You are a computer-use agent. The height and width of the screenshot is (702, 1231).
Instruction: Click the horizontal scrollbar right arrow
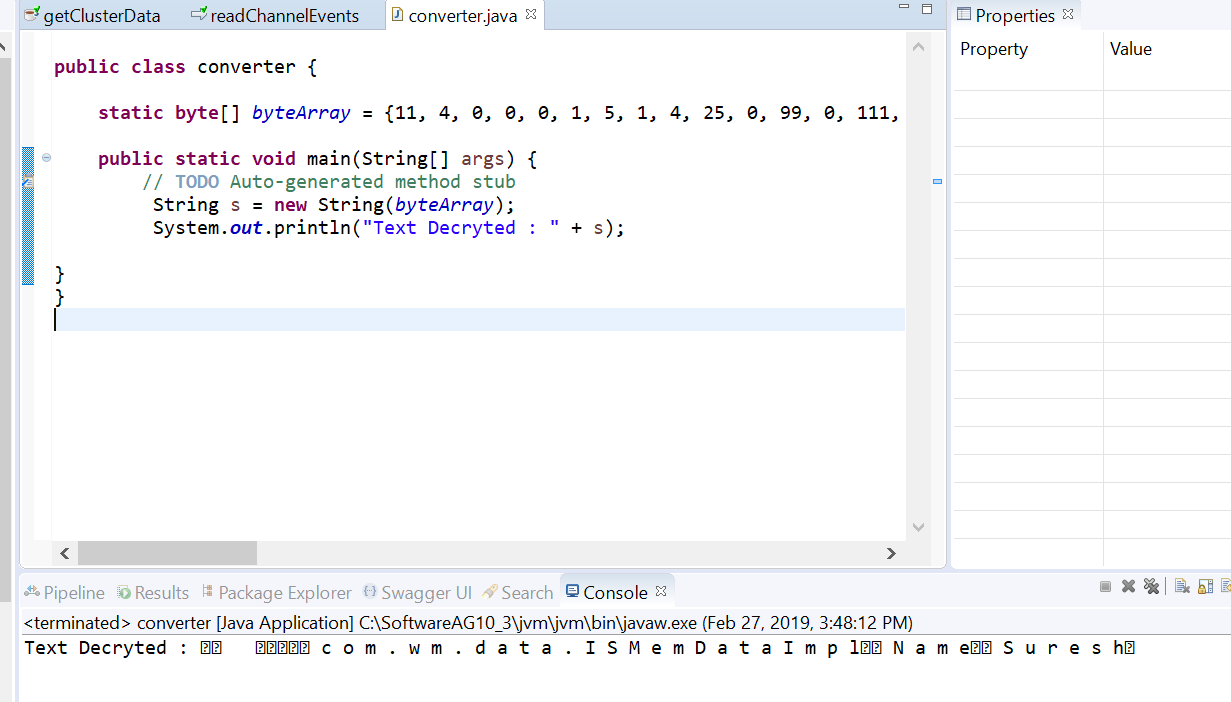(x=891, y=553)
